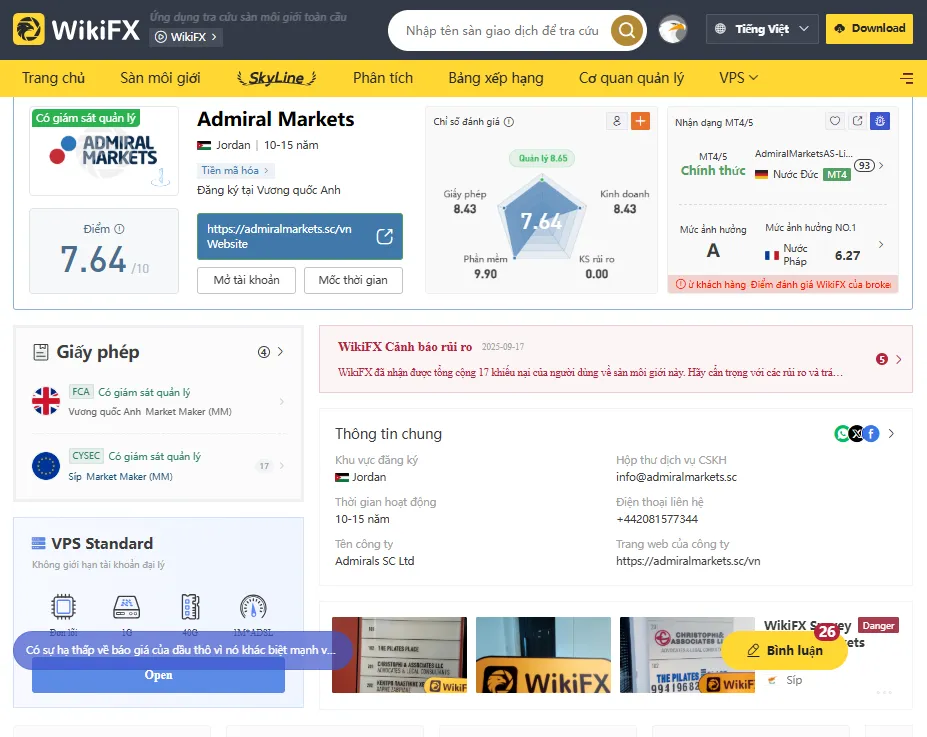
Task: Expand the CYSEC license row chevron
Action: [x=281, y=466]
